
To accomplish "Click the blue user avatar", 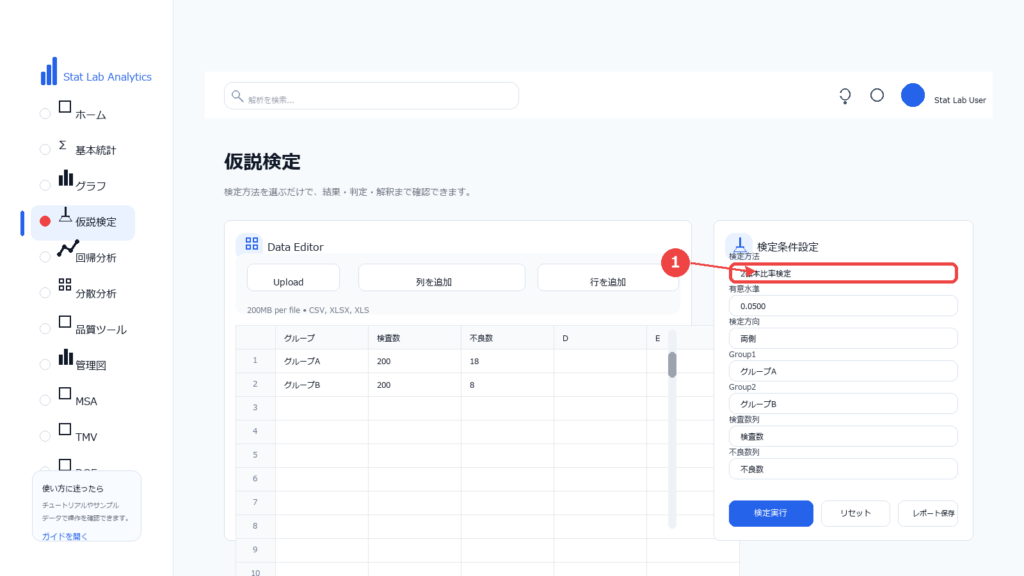I will [912, 95].
